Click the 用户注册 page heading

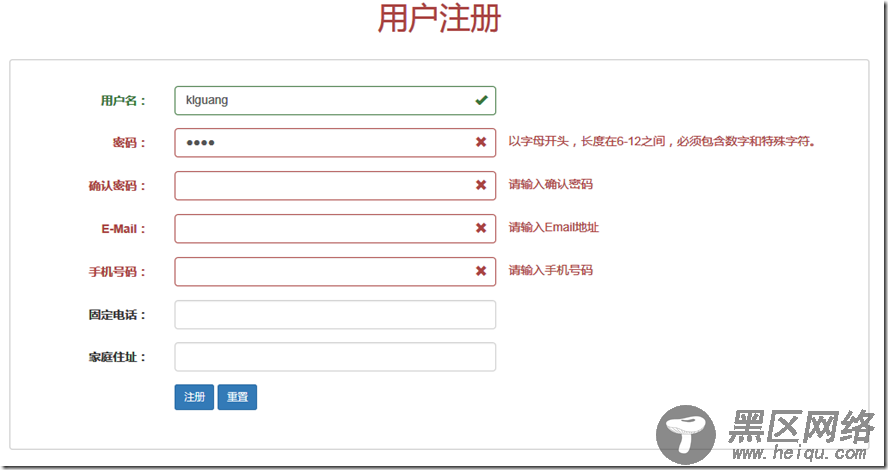[x=439, y=18]
